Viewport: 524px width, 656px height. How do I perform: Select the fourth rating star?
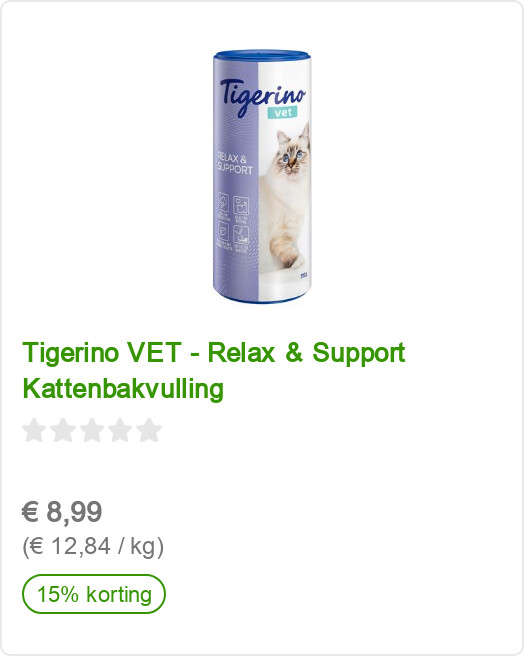coord(121,430)
